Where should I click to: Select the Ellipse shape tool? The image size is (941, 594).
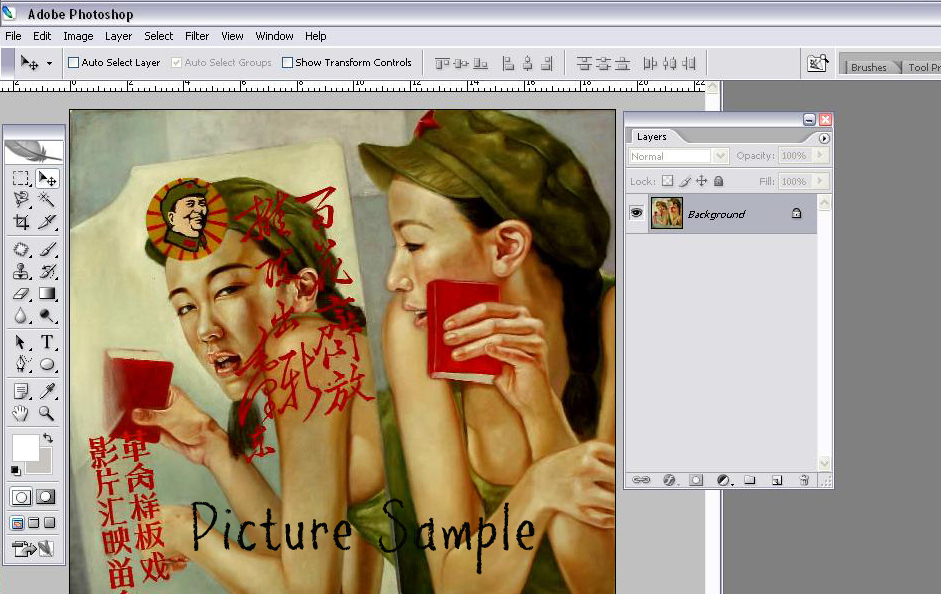tap(47, 364)
